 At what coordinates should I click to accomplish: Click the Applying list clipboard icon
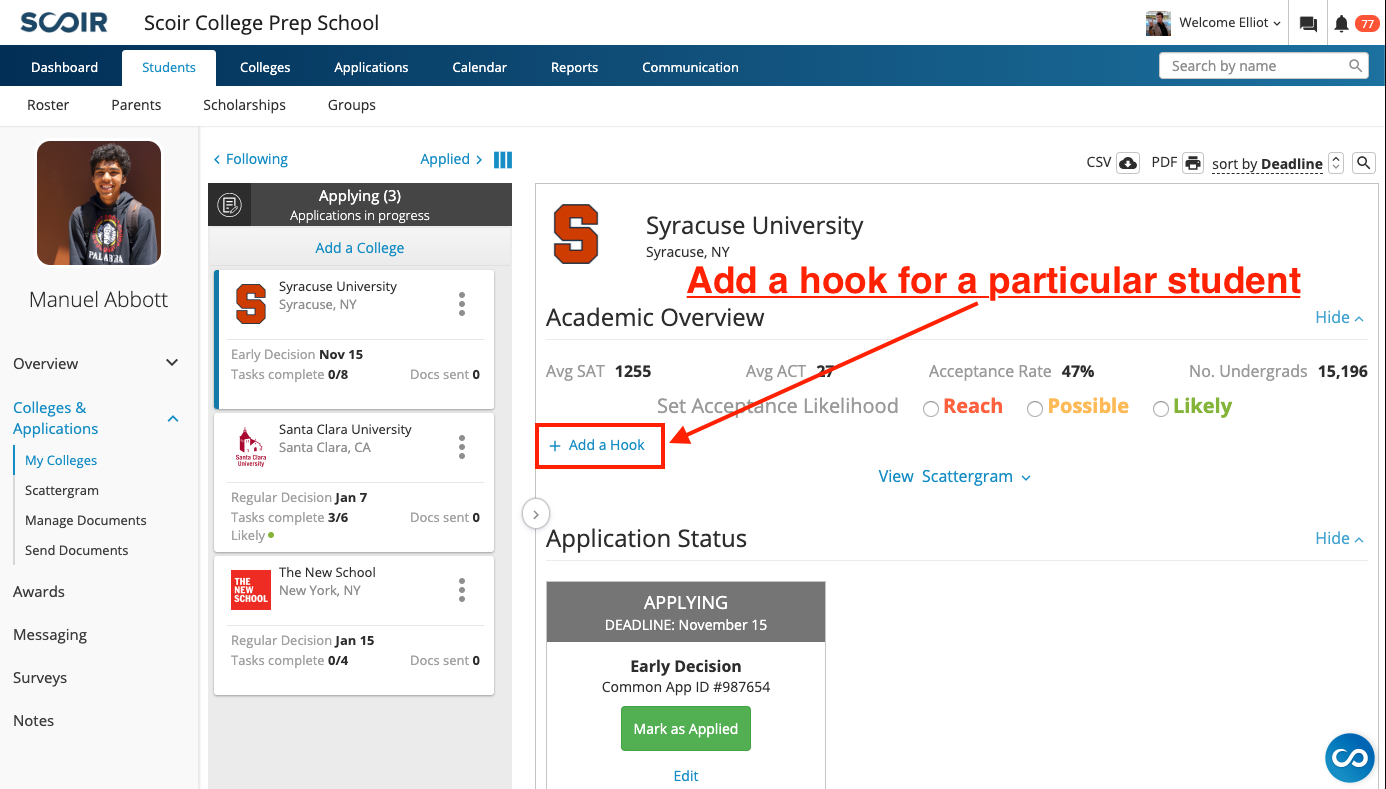point(230,205)
